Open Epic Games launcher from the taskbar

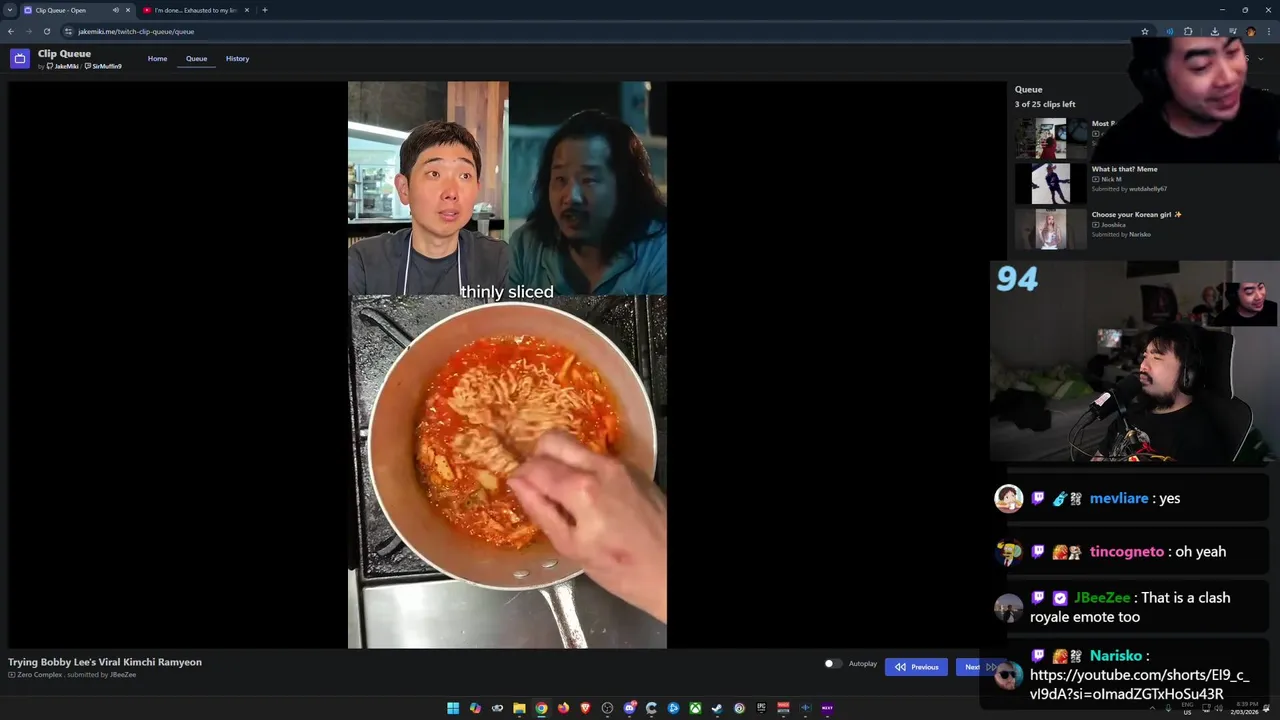pyautogui.click(x=761, y=708)
